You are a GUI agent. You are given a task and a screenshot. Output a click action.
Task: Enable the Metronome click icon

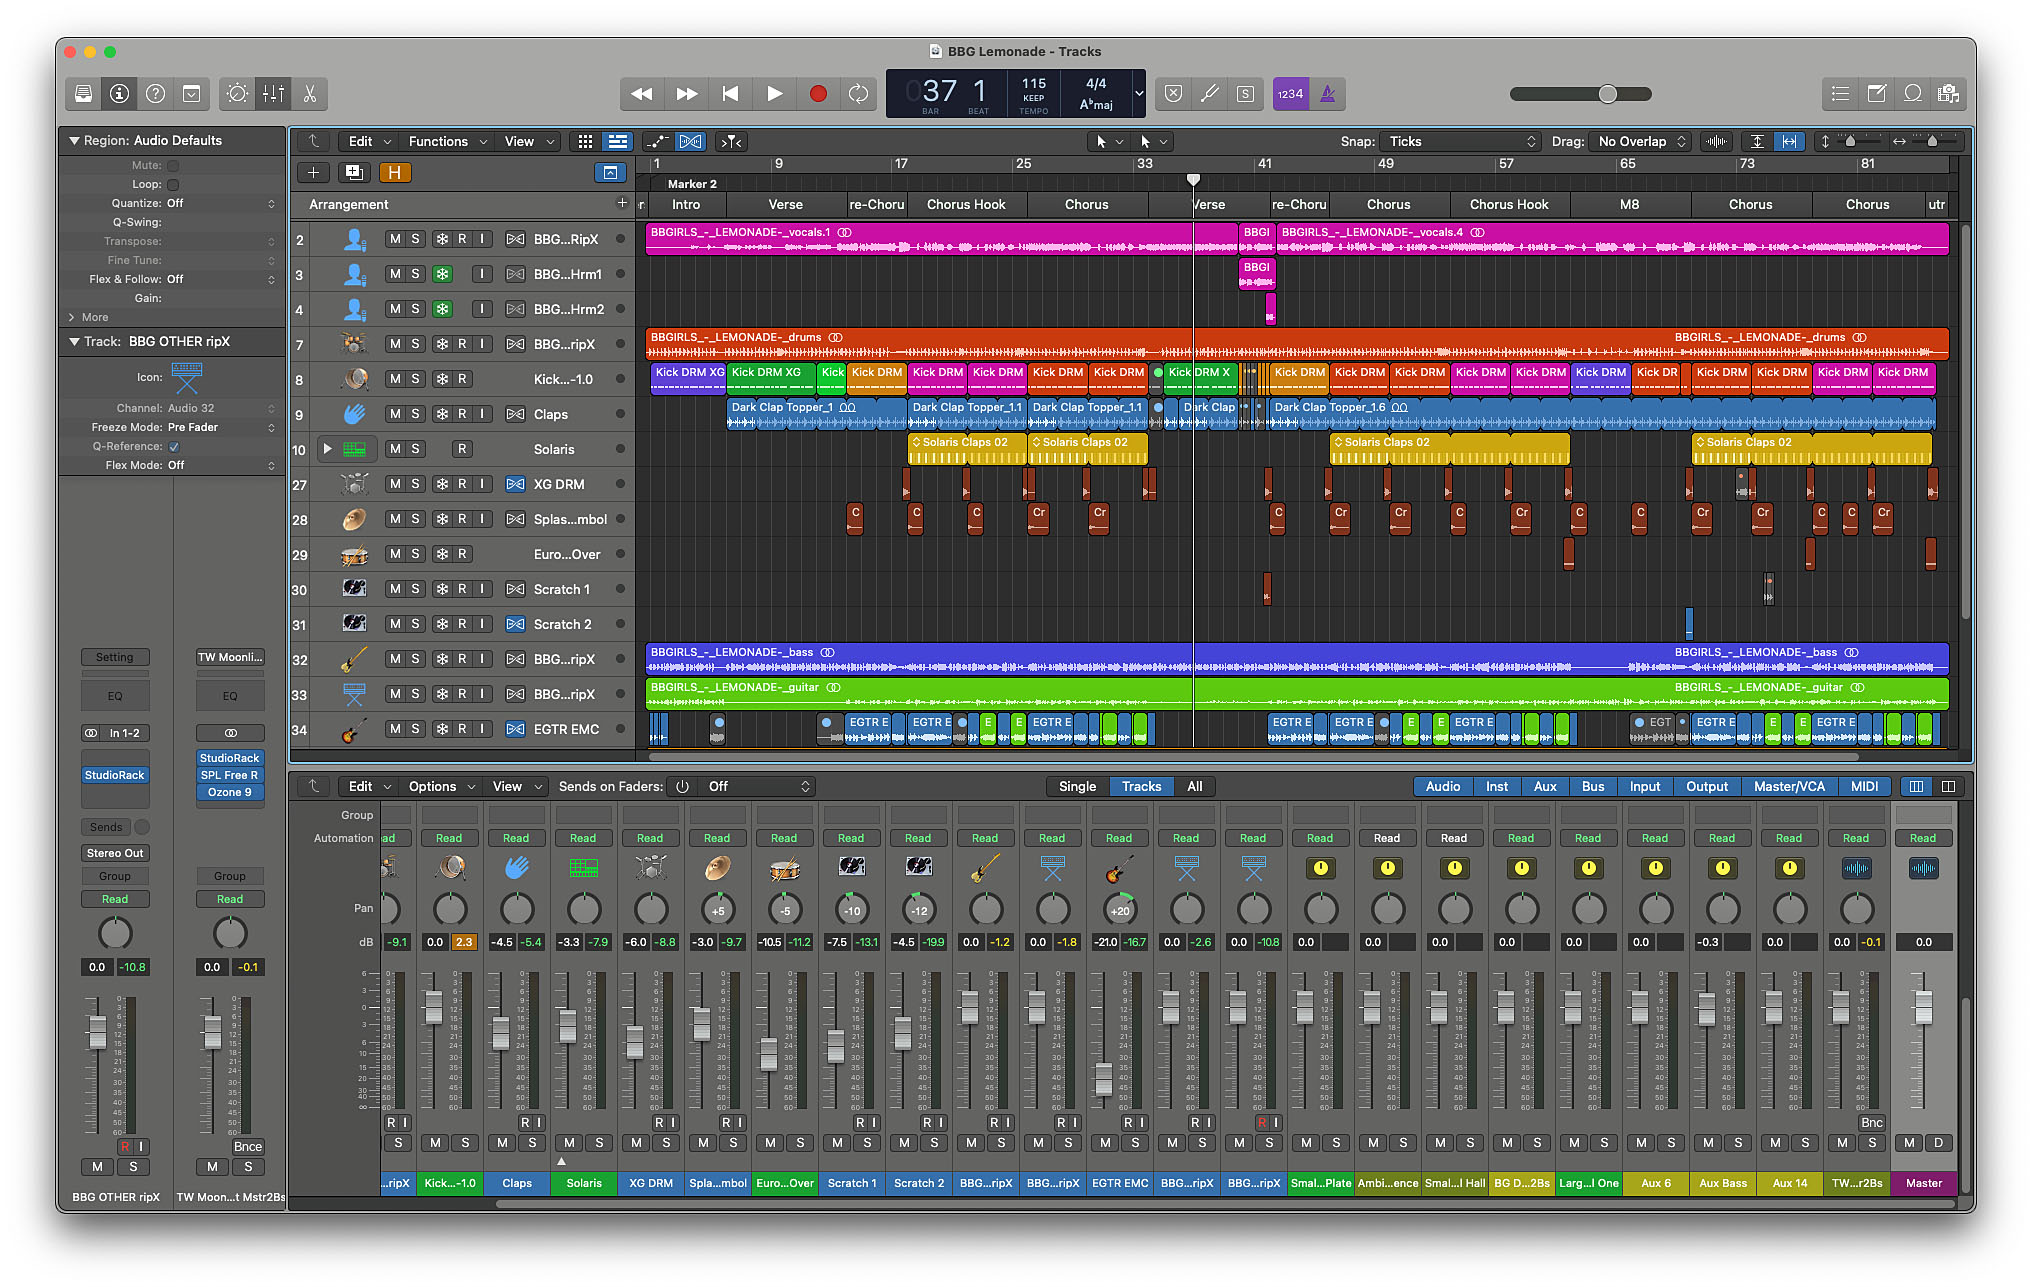pos(1328,94)
